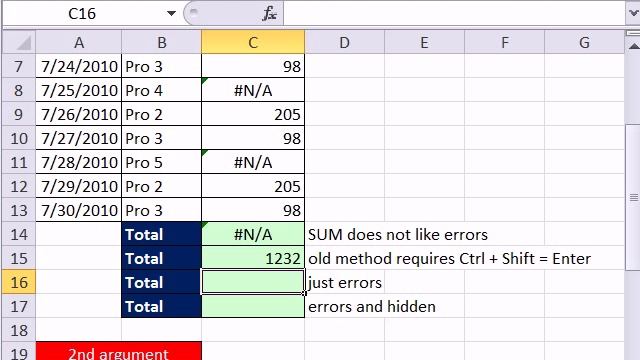This screenshot has height=360, width=640.
Task: Click the Pro 5 cell
Action: (162, 162)
